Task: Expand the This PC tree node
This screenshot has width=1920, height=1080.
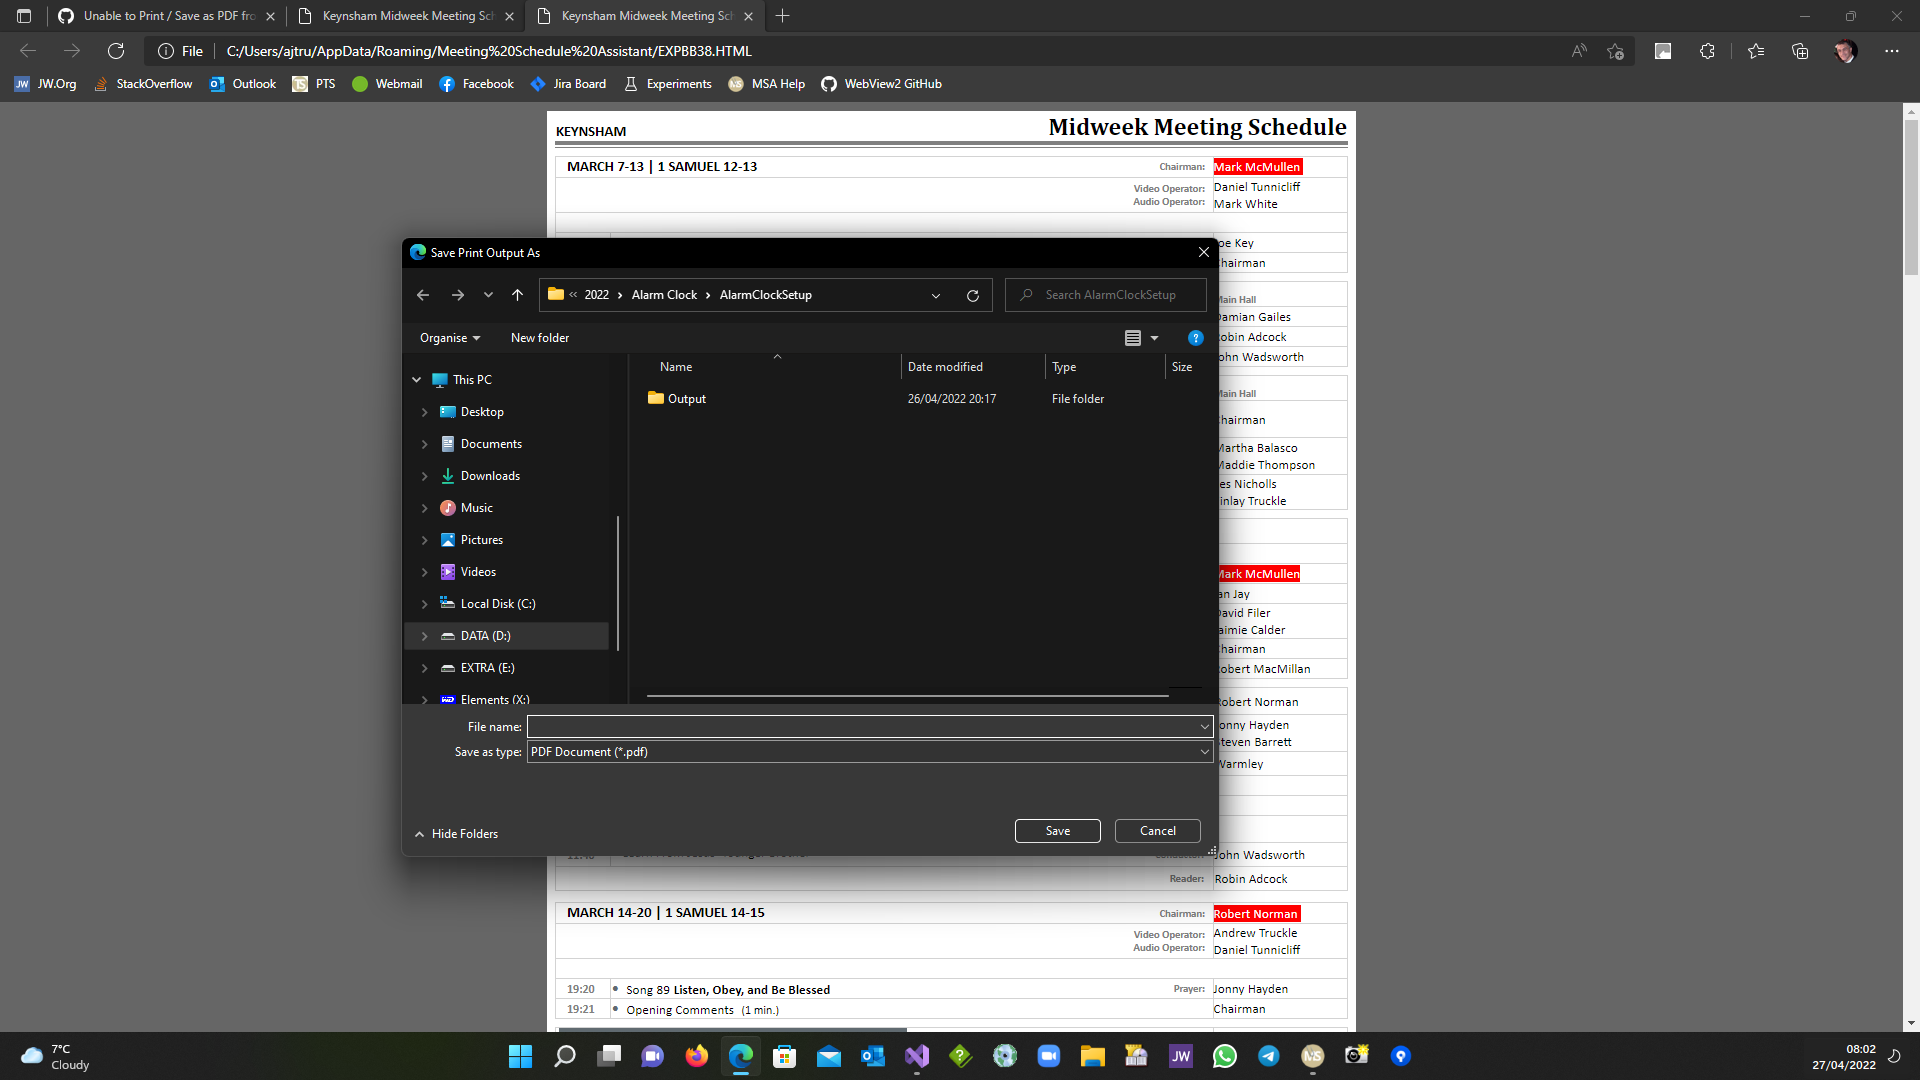Action: point(417,379)
